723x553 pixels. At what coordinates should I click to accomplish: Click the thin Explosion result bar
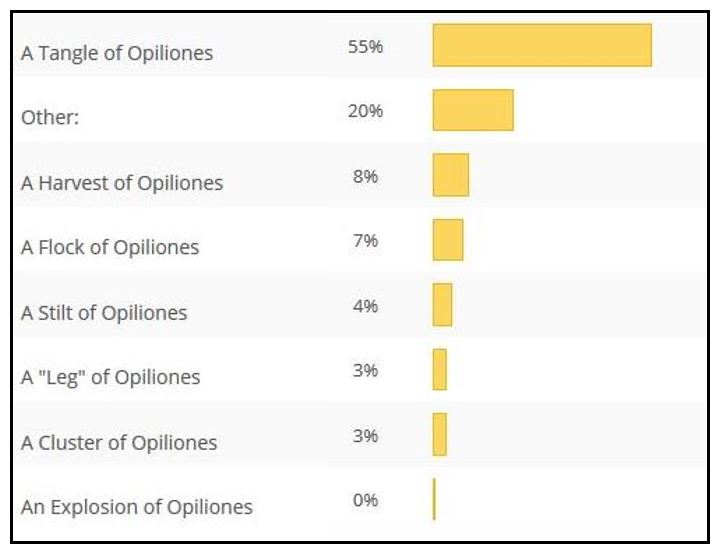pos(434,499)
